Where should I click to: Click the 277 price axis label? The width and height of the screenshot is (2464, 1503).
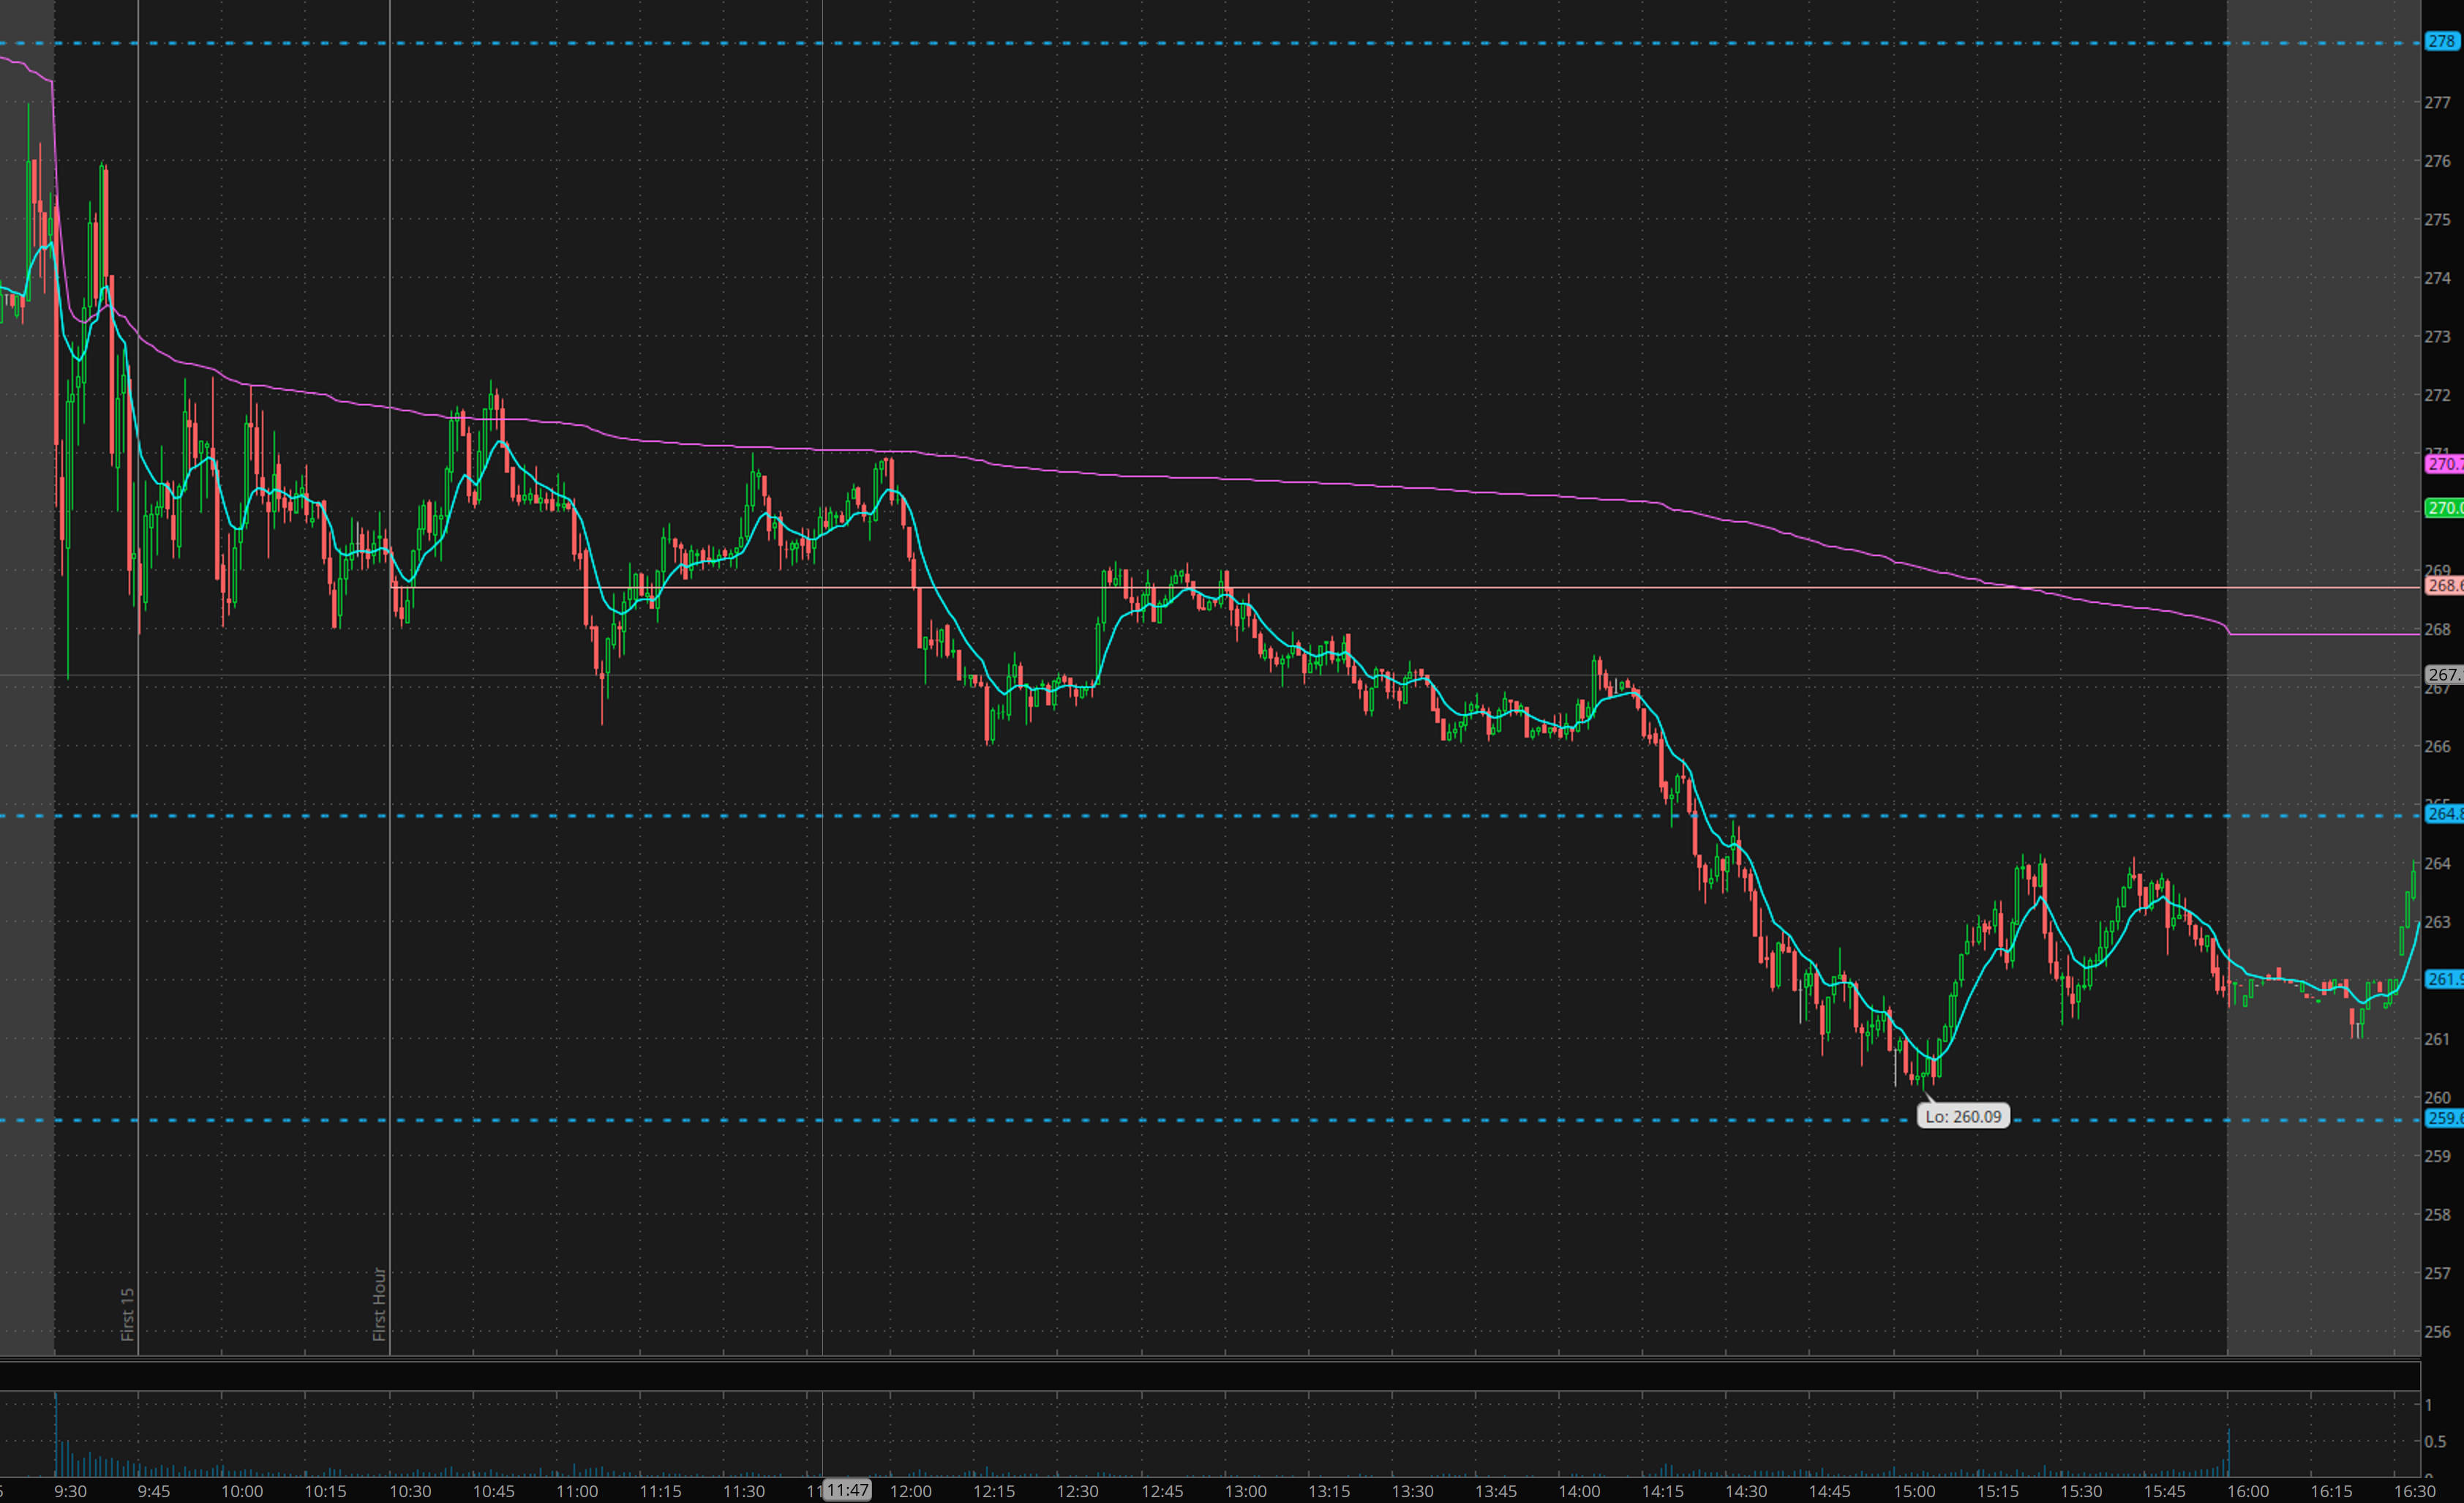(x=2437, y=103)
